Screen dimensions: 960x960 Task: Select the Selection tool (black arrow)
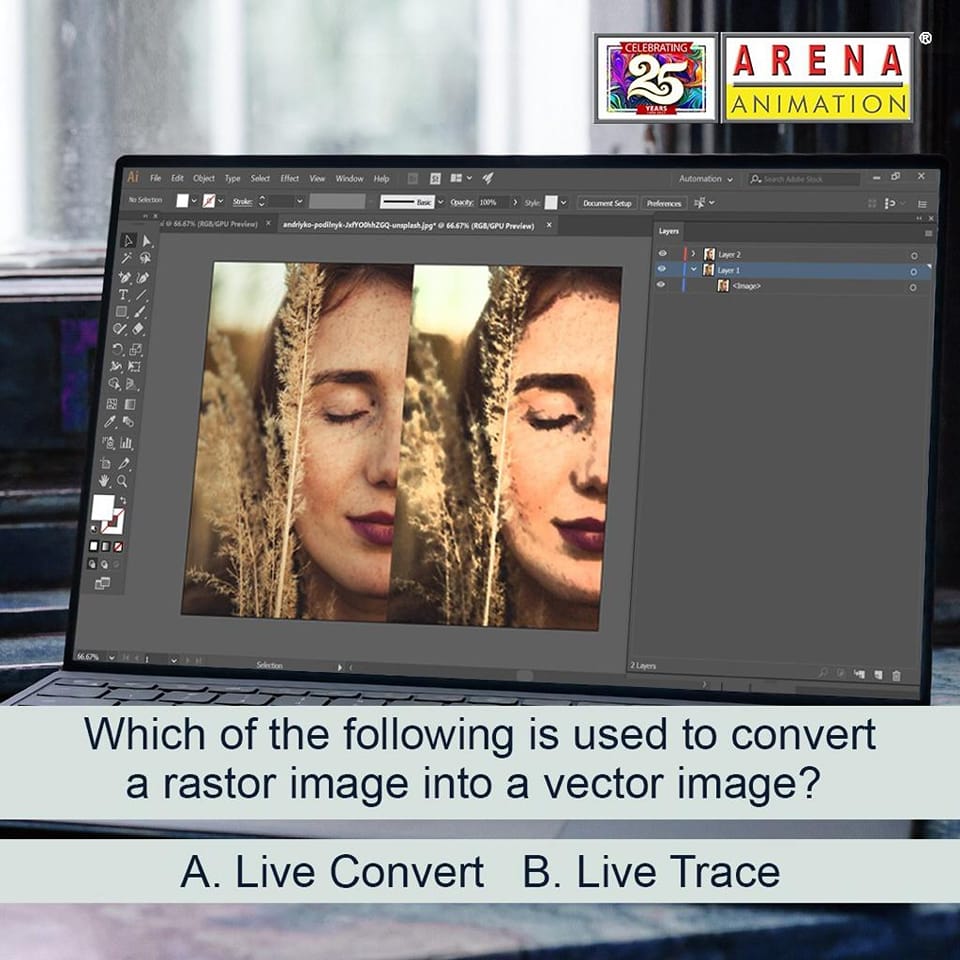(129, 241)
